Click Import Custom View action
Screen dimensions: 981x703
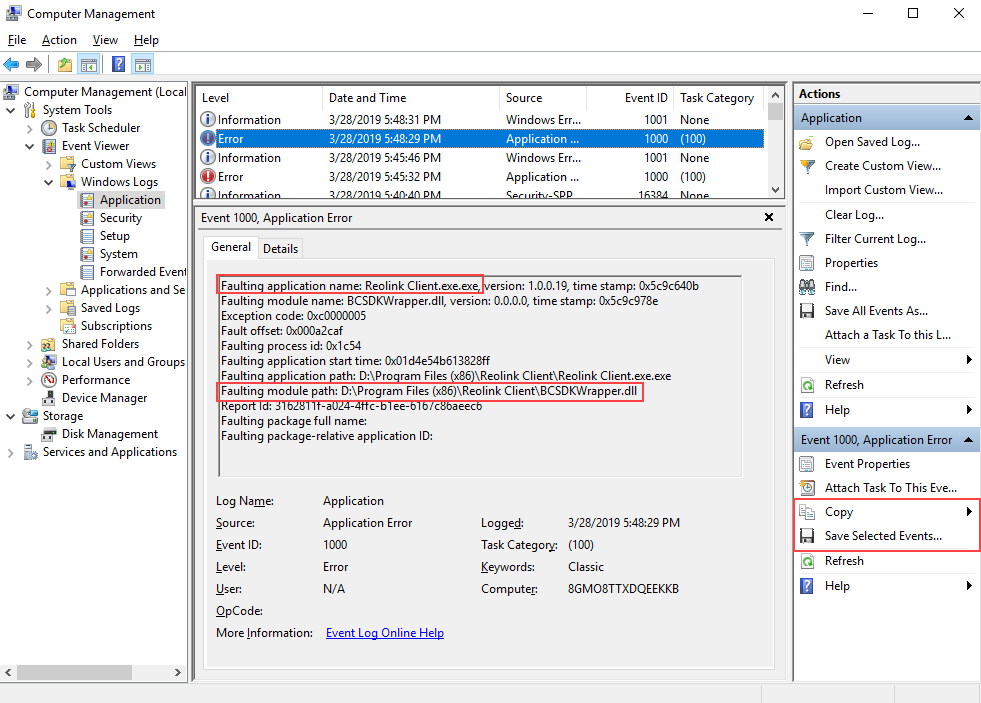(x=883, y=190)
